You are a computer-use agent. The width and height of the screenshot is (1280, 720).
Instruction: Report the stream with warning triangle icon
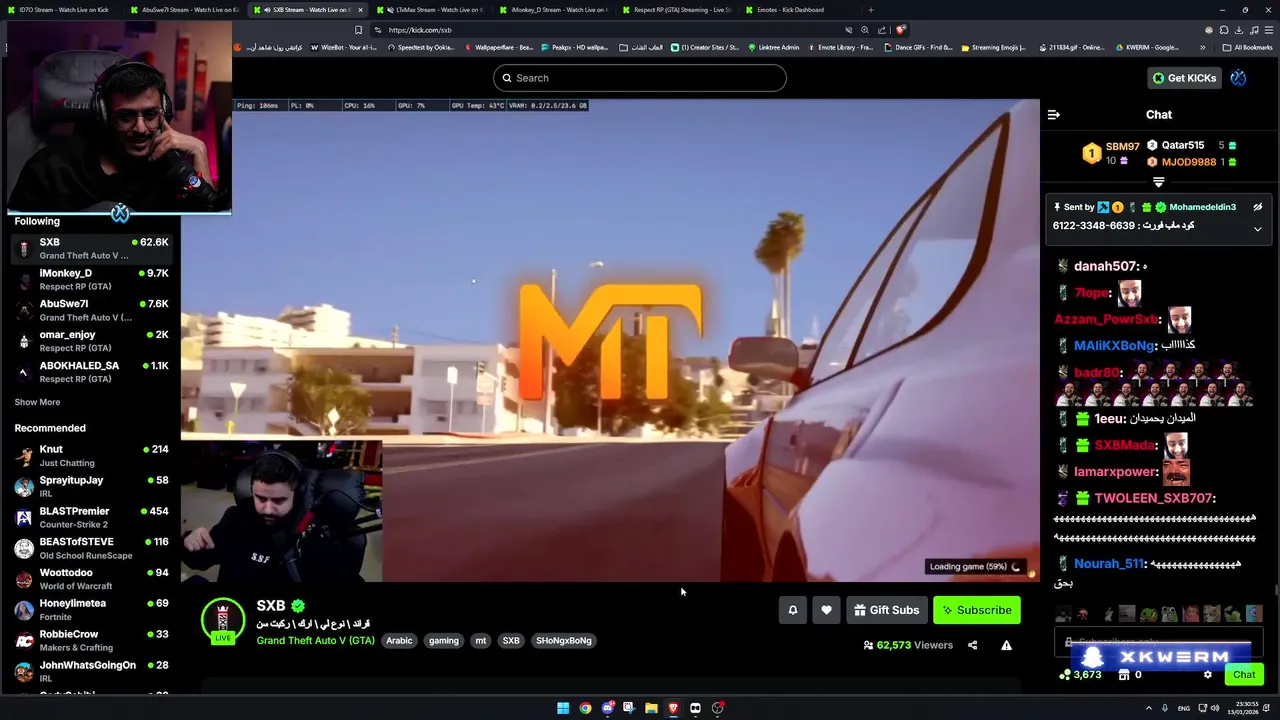click(1006, 645)
